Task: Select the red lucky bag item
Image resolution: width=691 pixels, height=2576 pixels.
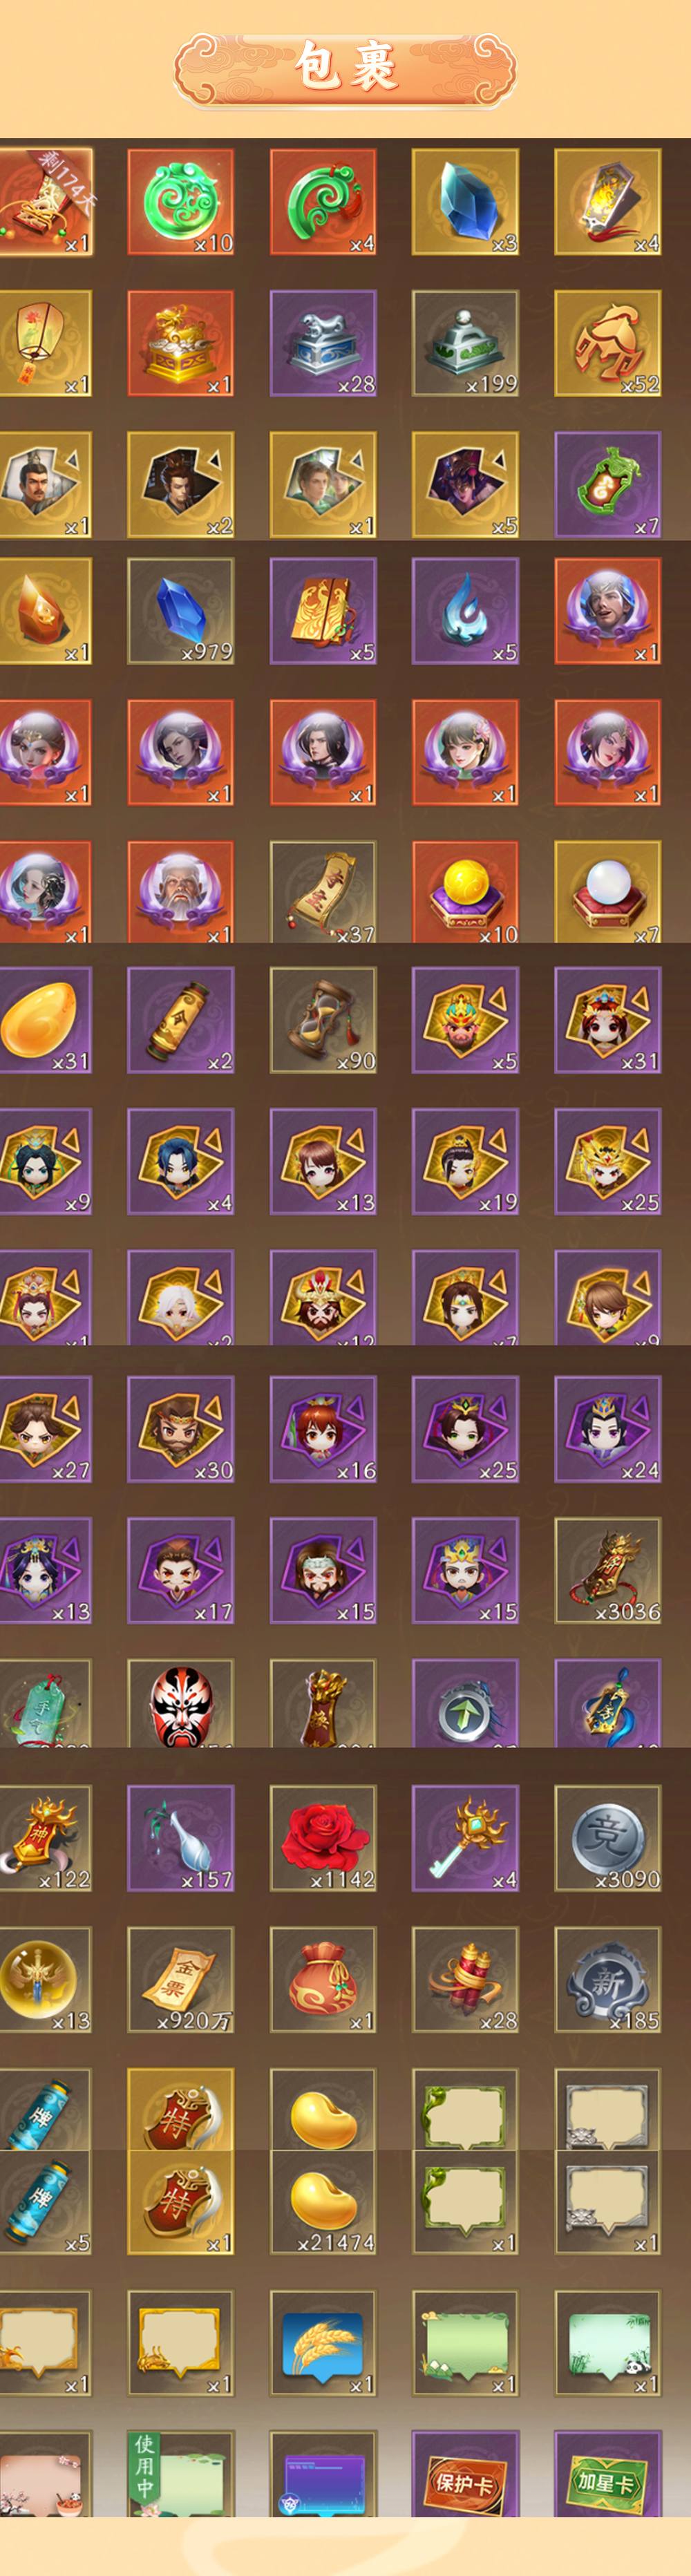Action: tap(323, 1980)
